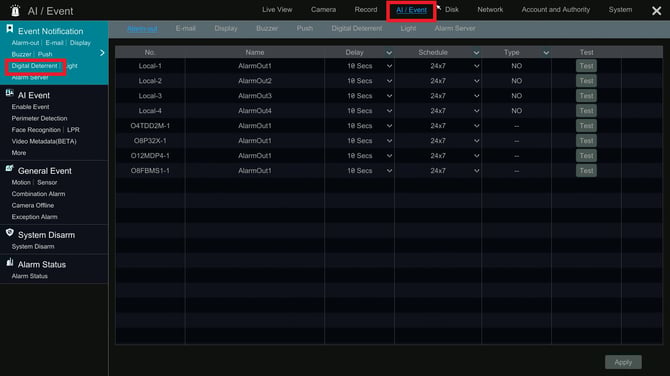
Task: Open Delay dropdown for O12MDP4-1
Action: (389, 156)
